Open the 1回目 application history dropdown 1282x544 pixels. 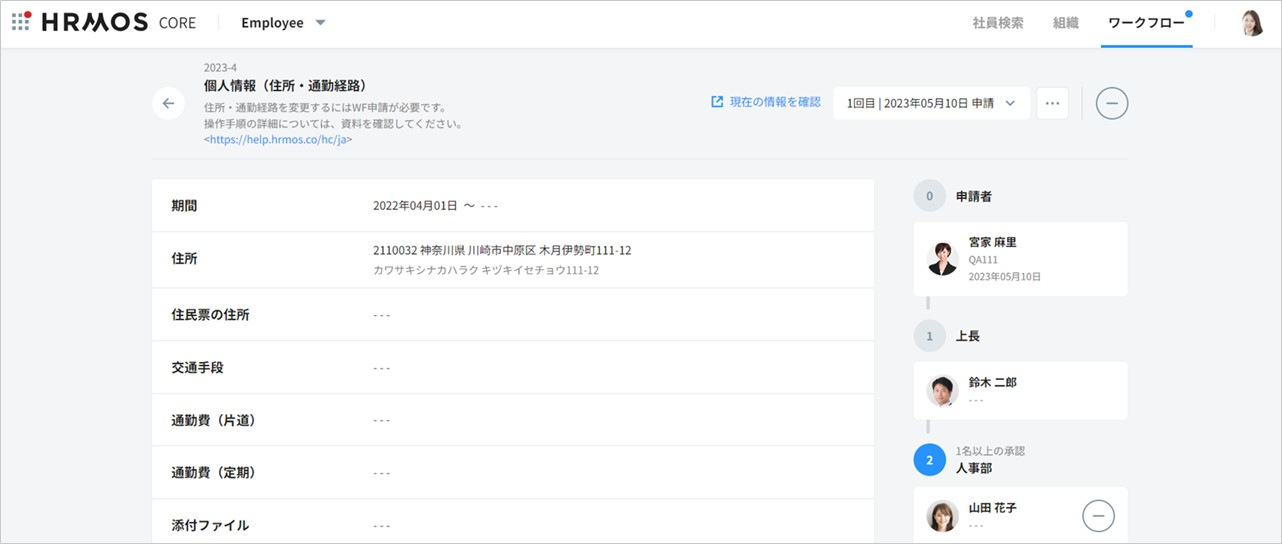(931, 103)
